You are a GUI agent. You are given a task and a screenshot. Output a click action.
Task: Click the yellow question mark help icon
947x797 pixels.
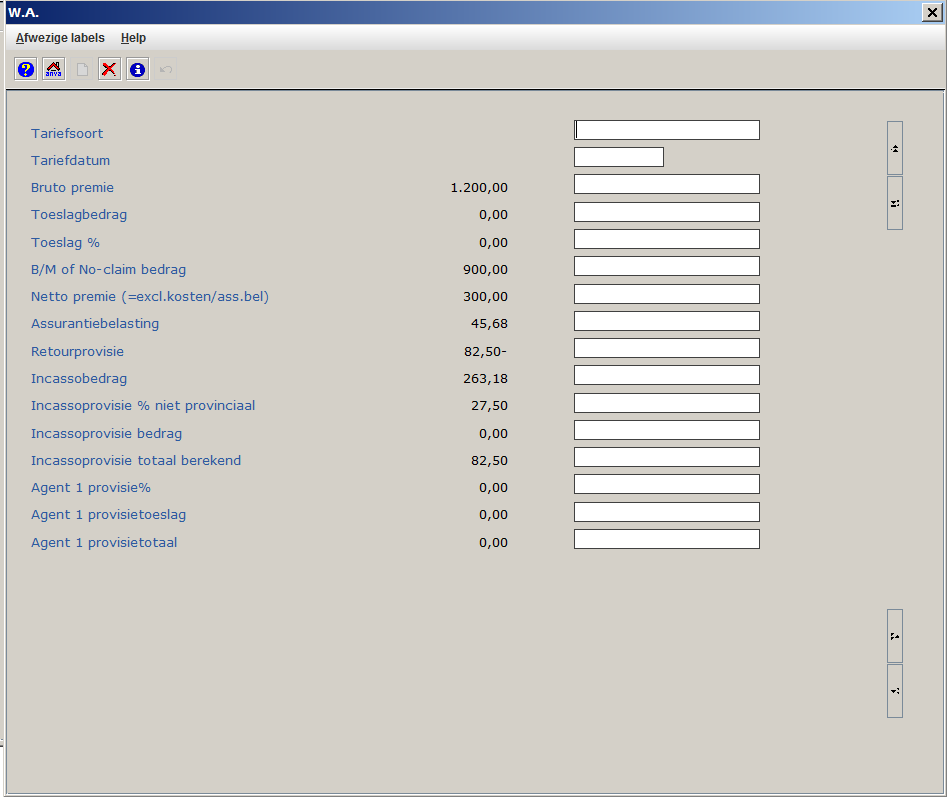click(x=26, y=70)
